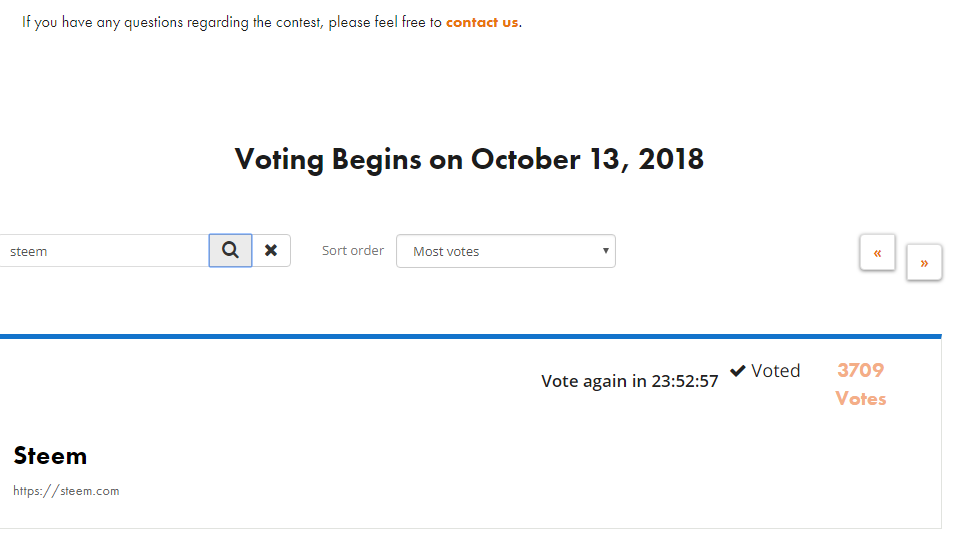Click the Voted checkmark icon
Viewport: 954px width, 560px height.
(737, 371)
